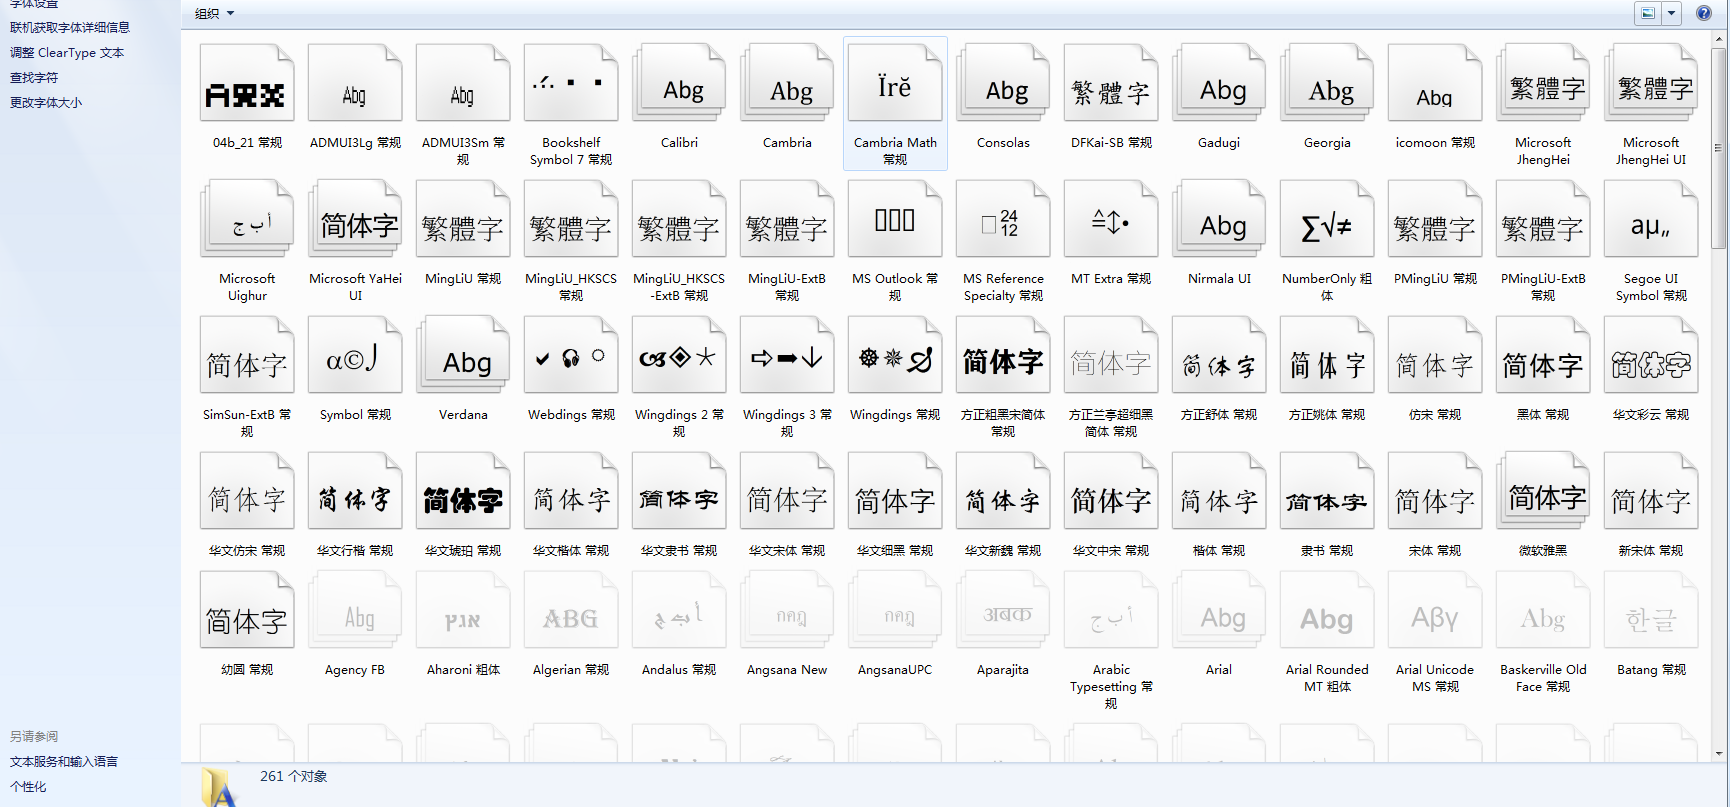This screenshot has height=807, width=1730.
Task: Select the ADMUI3Lg font icon
Action: tap(355, 83)
